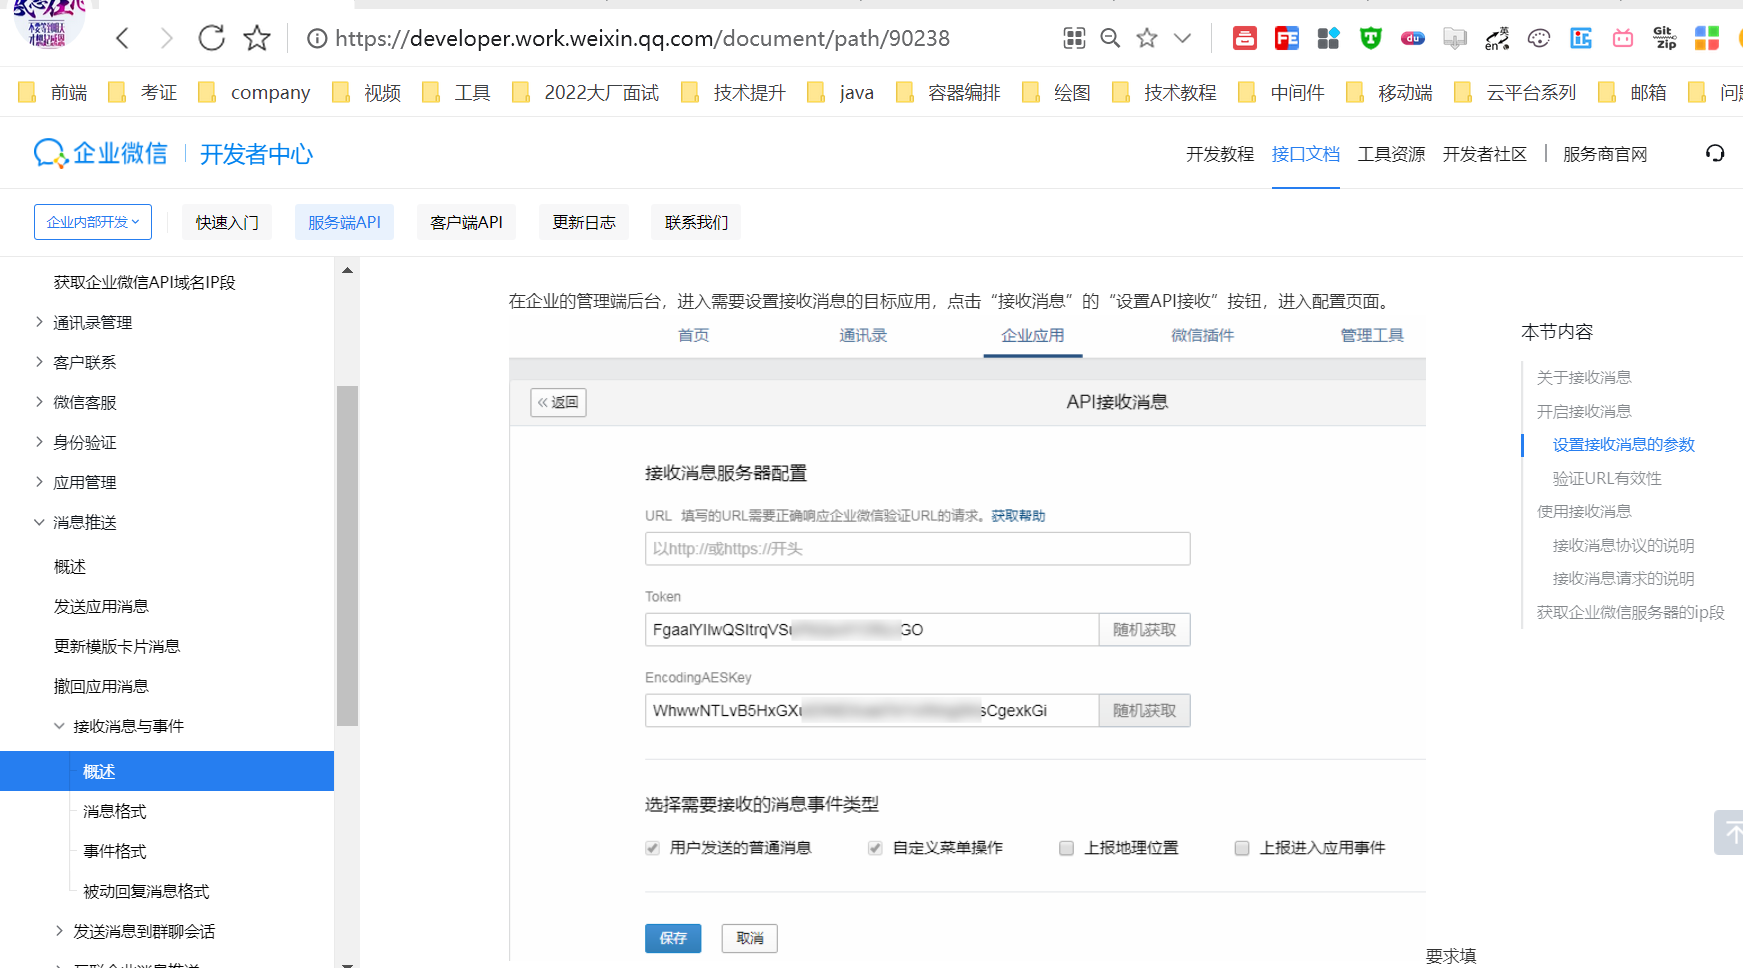Image resolution: width=1743 pixels, height=968 pixels.
Task: Click the zoom out magnifier icon
Action: click(1110, 39)
